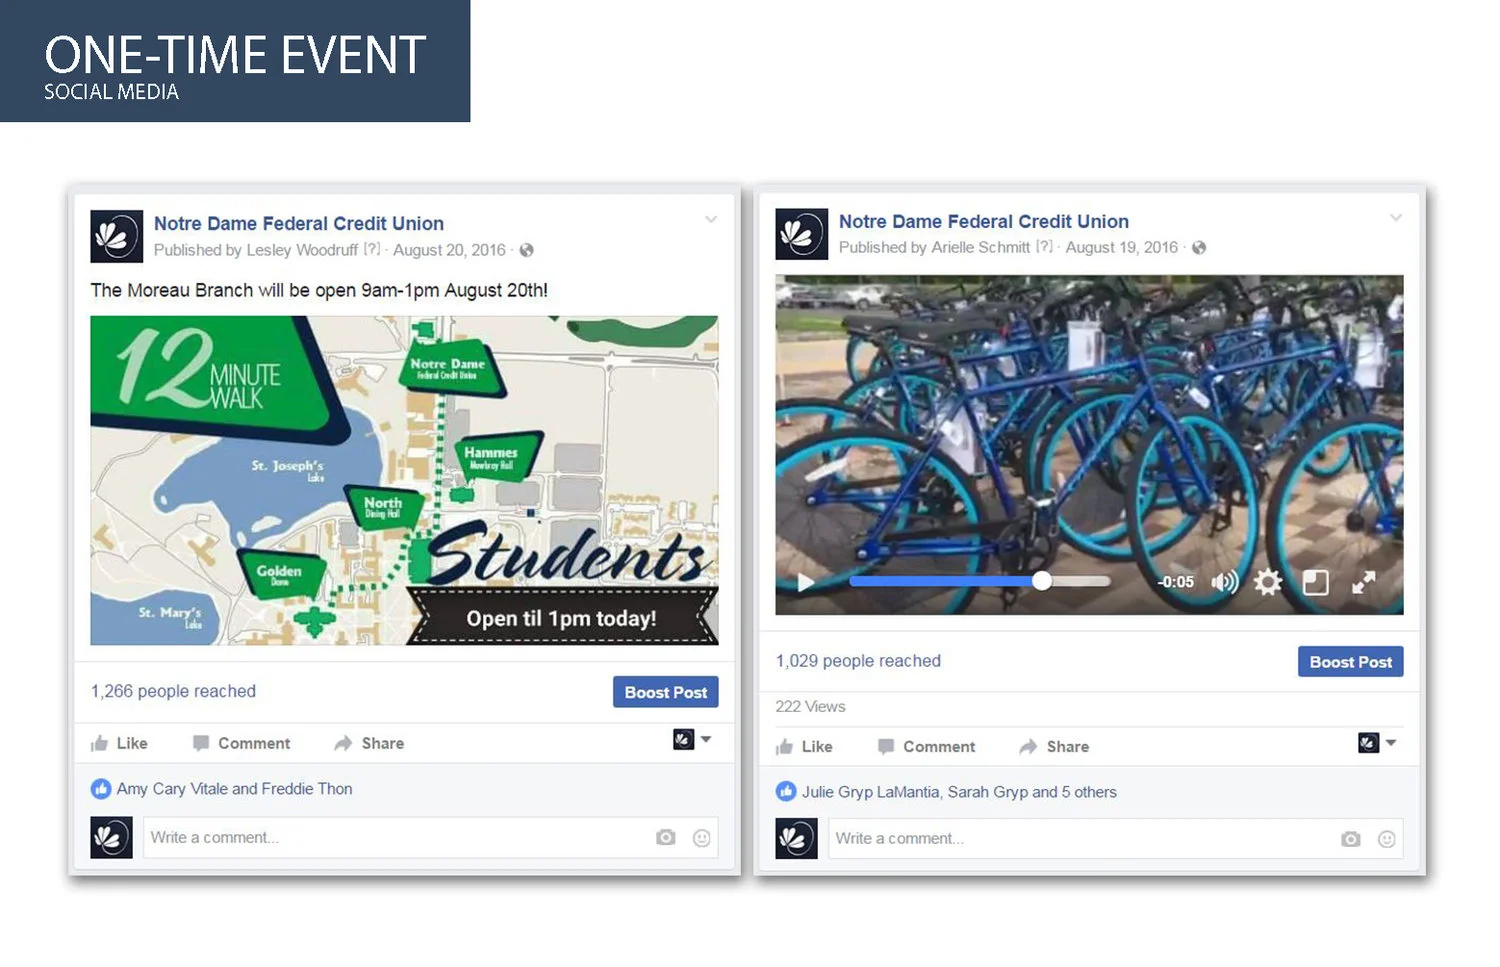Open video settings gear icon

coord(1268,582)
